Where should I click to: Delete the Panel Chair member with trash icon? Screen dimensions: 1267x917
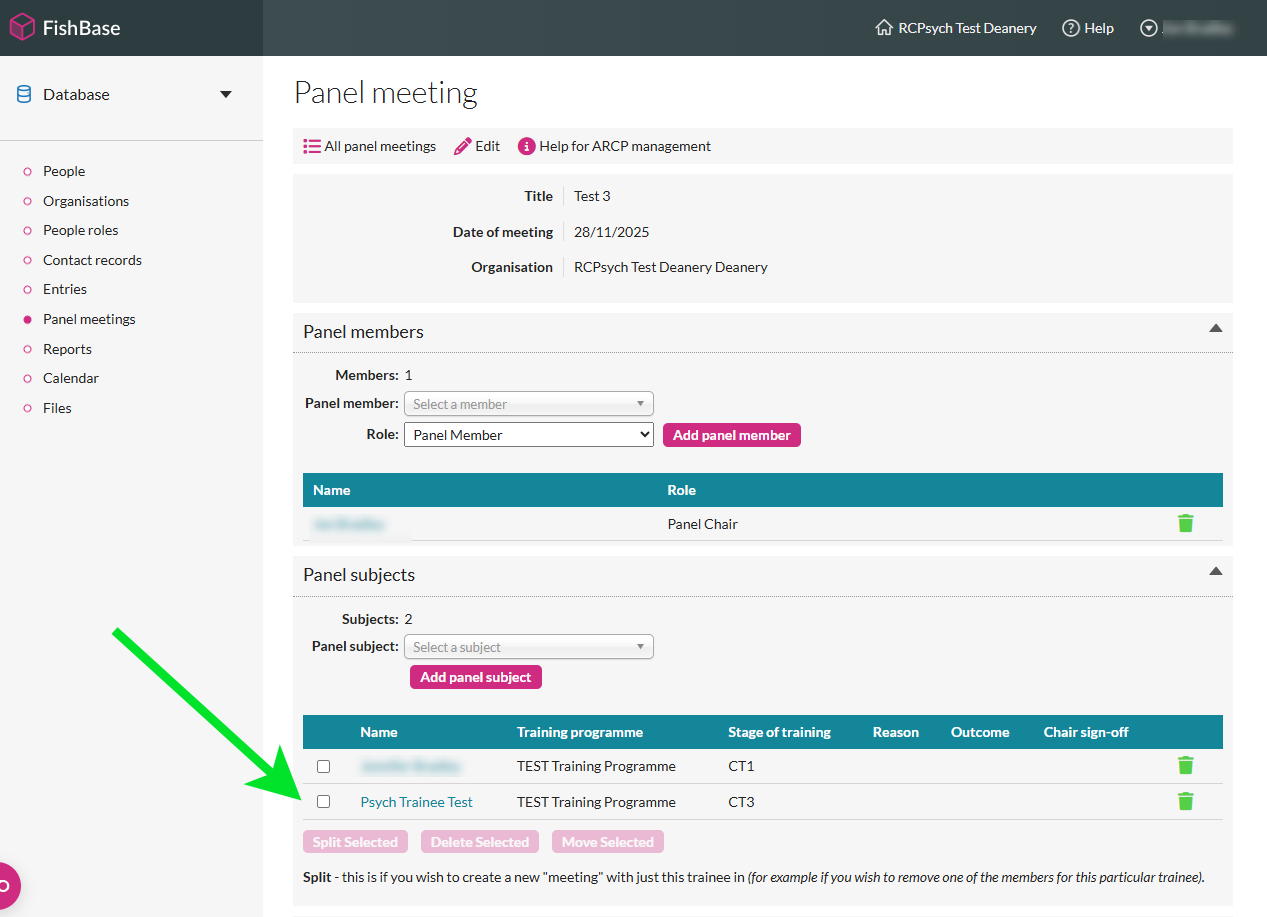point(1186,523)
